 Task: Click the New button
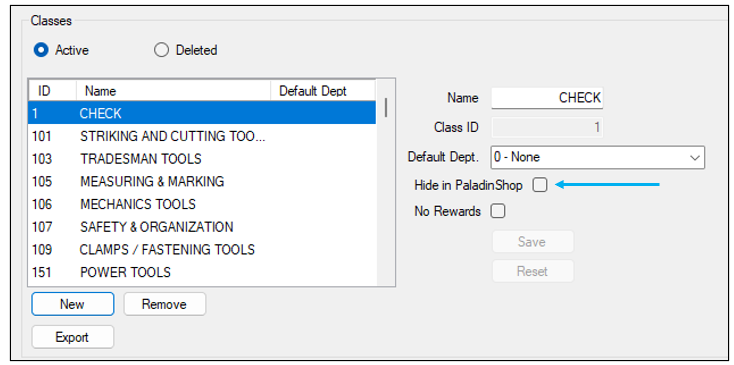73,304
